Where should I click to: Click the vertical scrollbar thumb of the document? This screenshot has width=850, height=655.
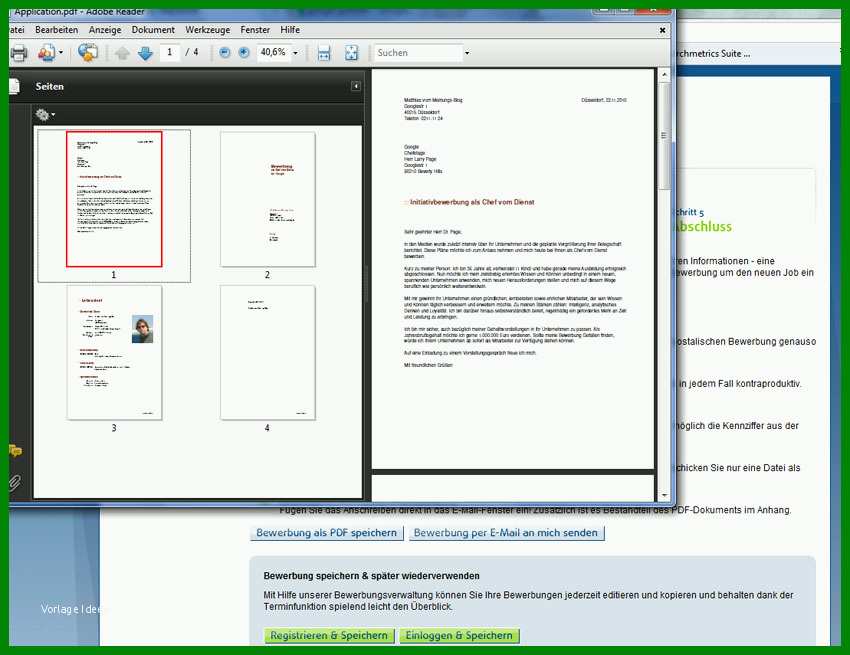[x=664, y=136]
